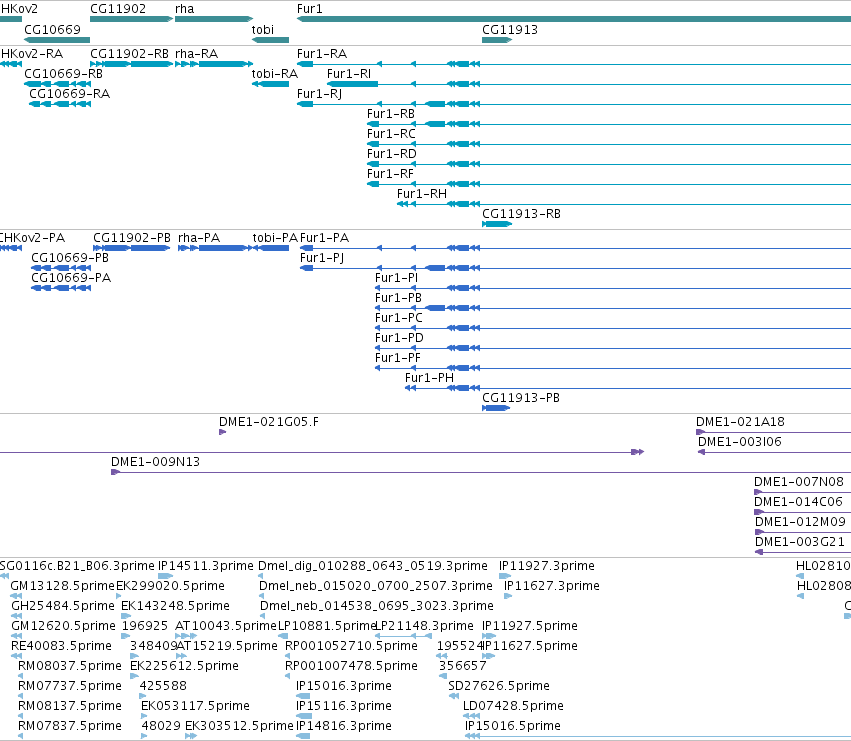The width and height of the screenshot is (851, 741).
Task: Open clone DME1-012M09 label
Action: [x=800, y=523]
